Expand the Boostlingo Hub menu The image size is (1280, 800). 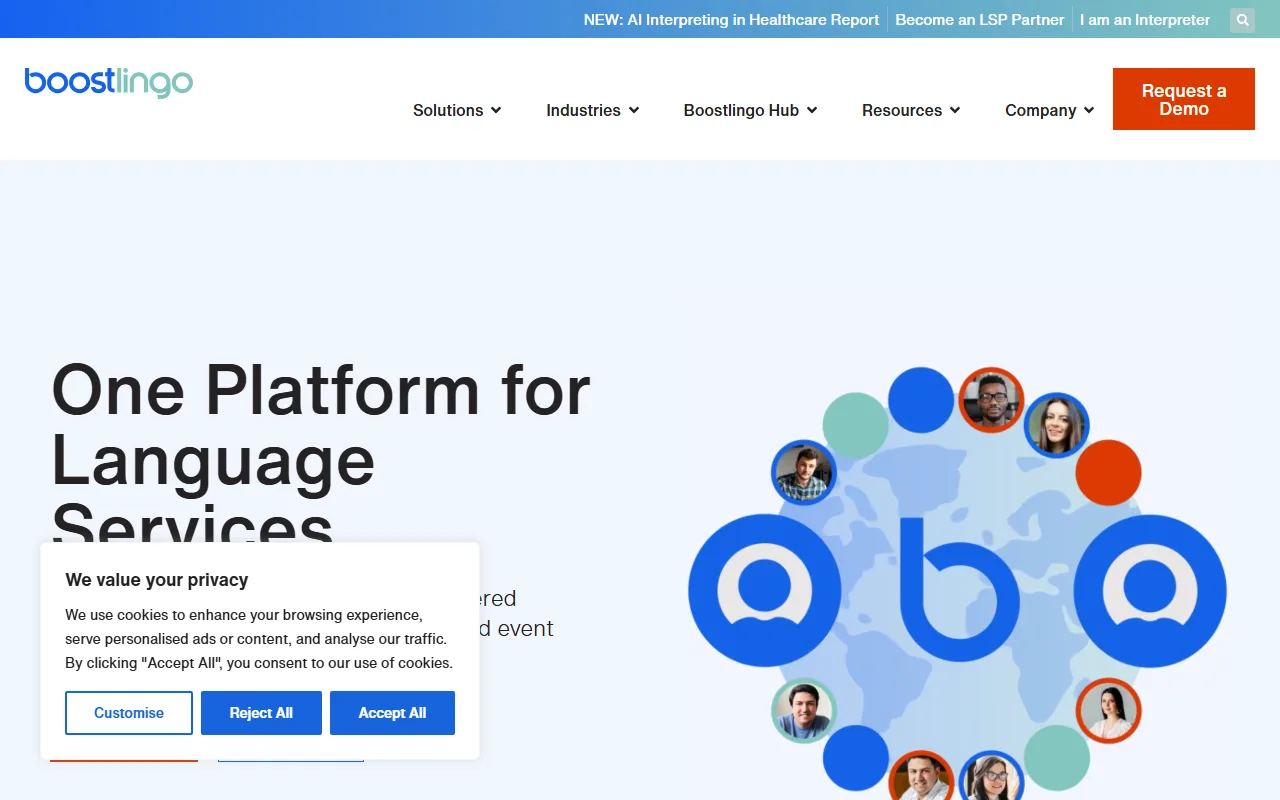[750, 110]
